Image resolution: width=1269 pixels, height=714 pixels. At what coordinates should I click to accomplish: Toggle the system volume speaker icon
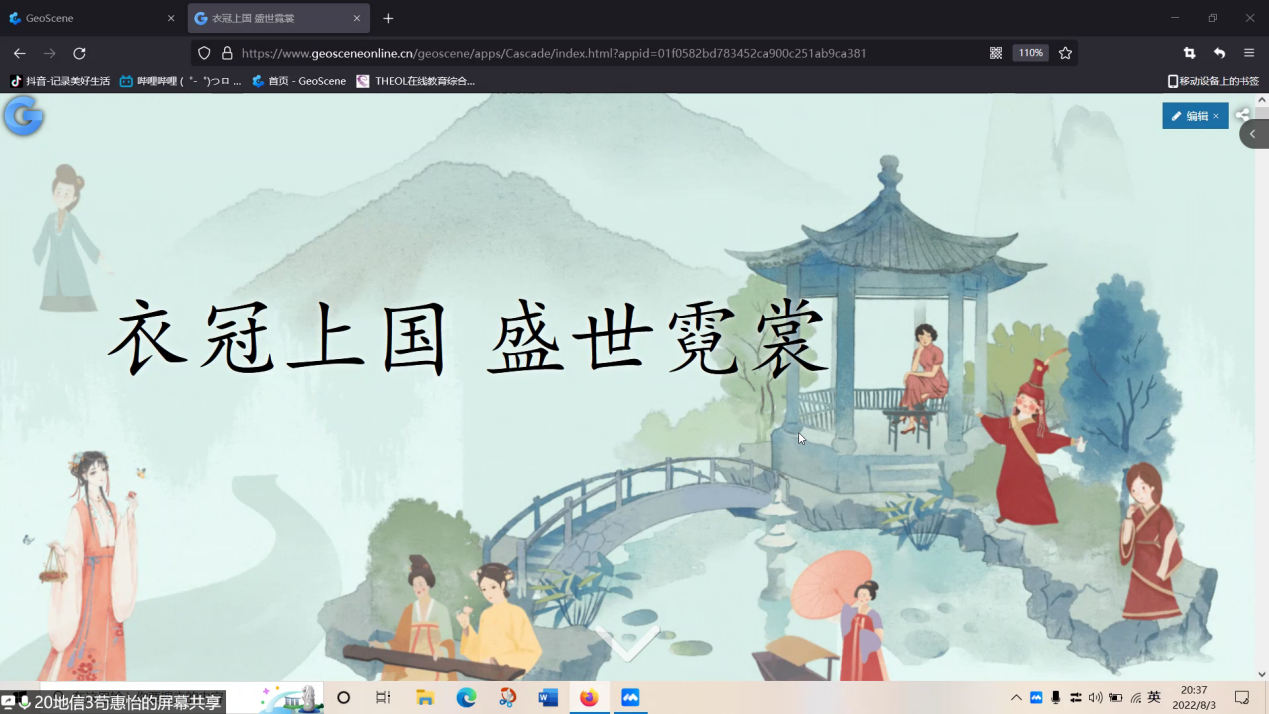[1095, 697]
